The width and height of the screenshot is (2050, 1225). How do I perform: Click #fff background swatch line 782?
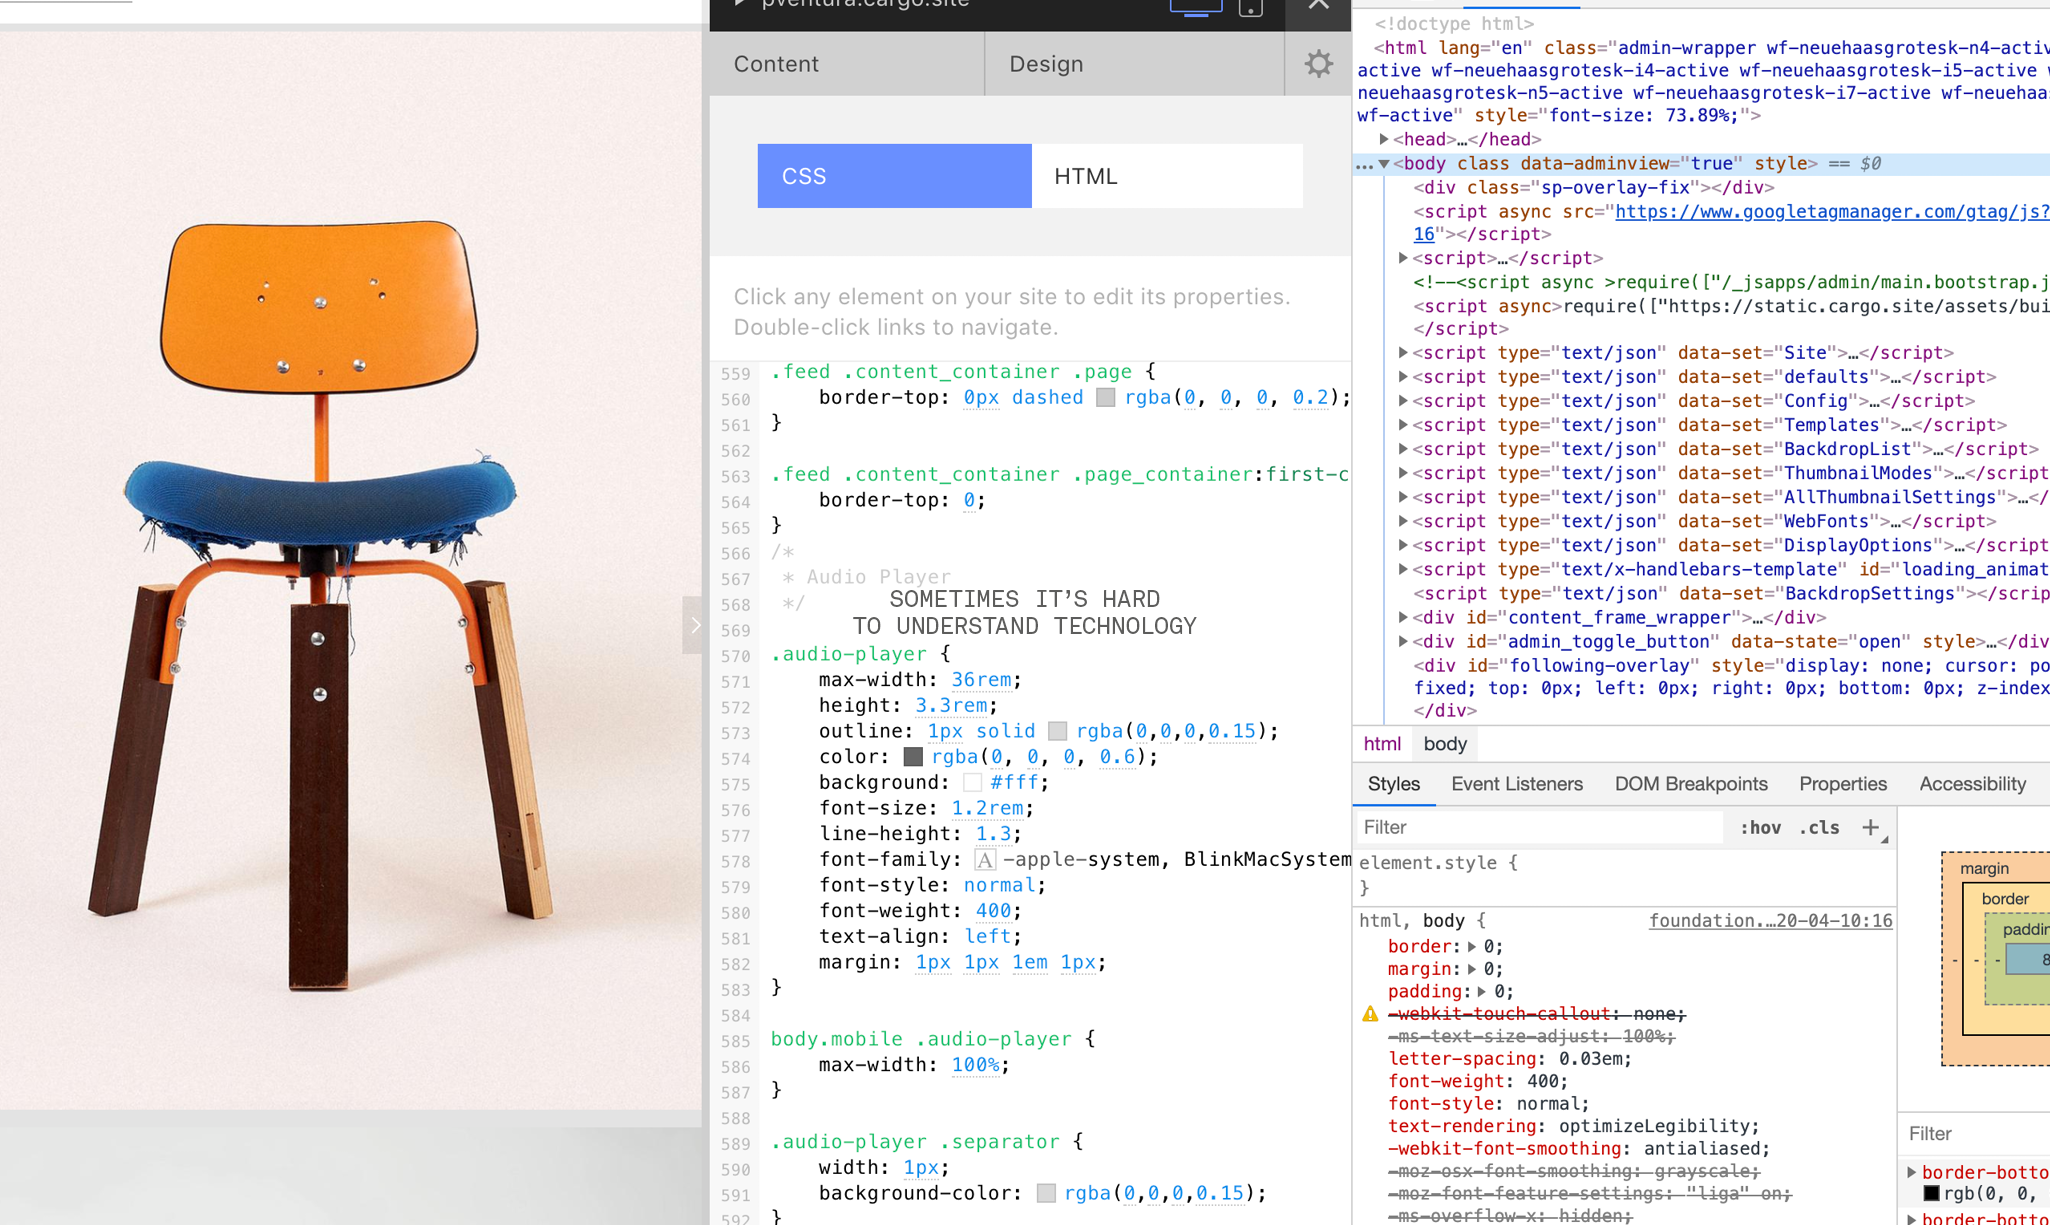point(972,783)
